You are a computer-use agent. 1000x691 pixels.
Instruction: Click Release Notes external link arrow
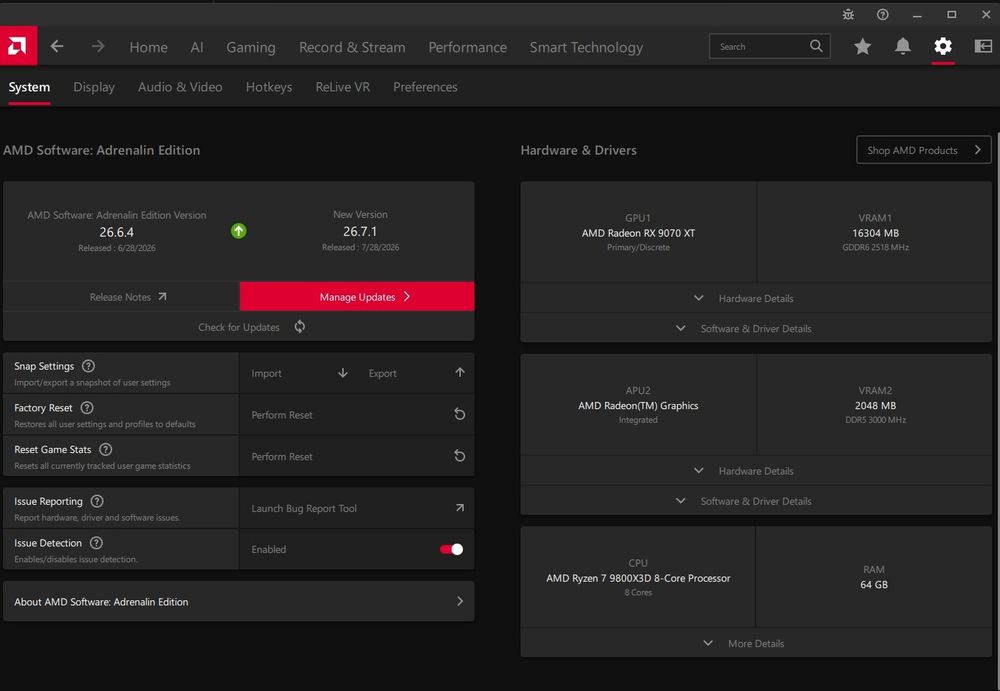coord(162,296)
